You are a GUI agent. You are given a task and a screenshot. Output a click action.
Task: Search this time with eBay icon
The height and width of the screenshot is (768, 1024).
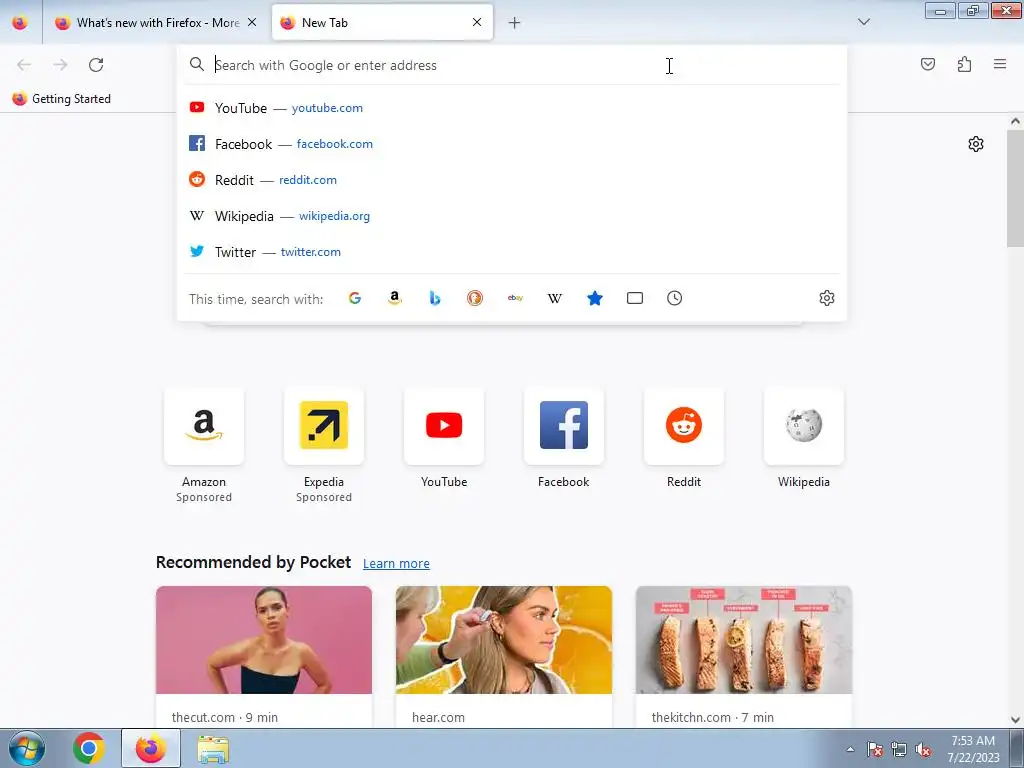[x=515, y=298]
